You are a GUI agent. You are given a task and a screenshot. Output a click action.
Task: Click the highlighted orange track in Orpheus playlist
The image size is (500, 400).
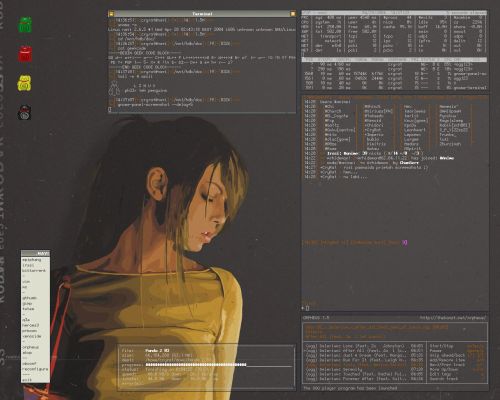364,365
